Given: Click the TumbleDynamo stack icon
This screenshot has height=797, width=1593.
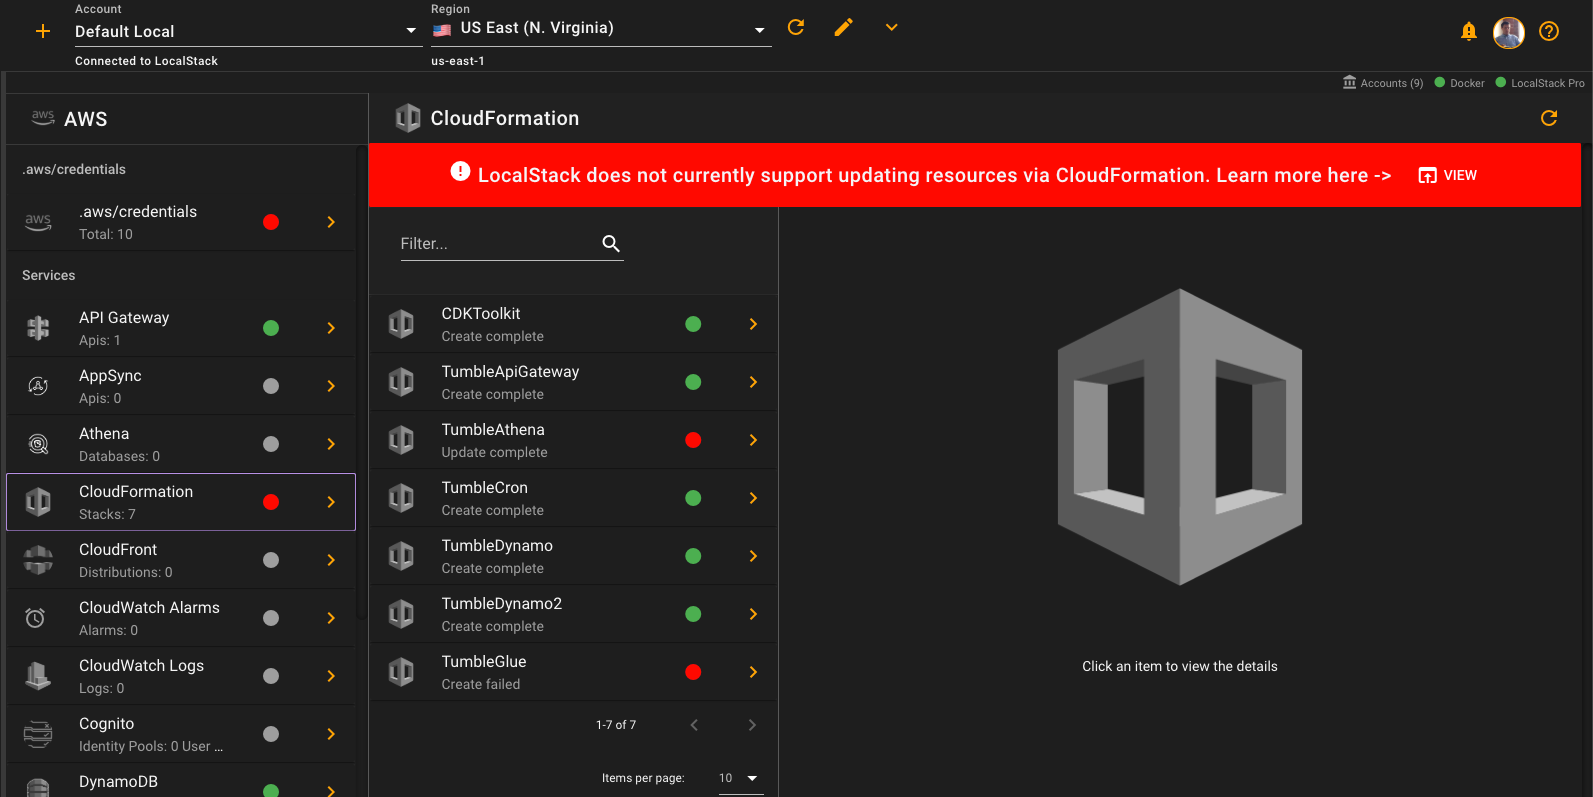Looking at the screenshot, I should tap(401, 556).
